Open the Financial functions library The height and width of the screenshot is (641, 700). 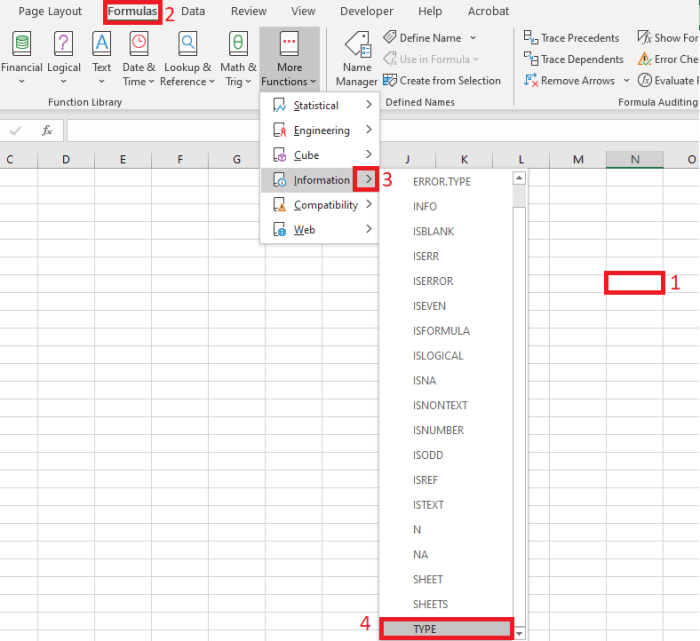(21, 57)
